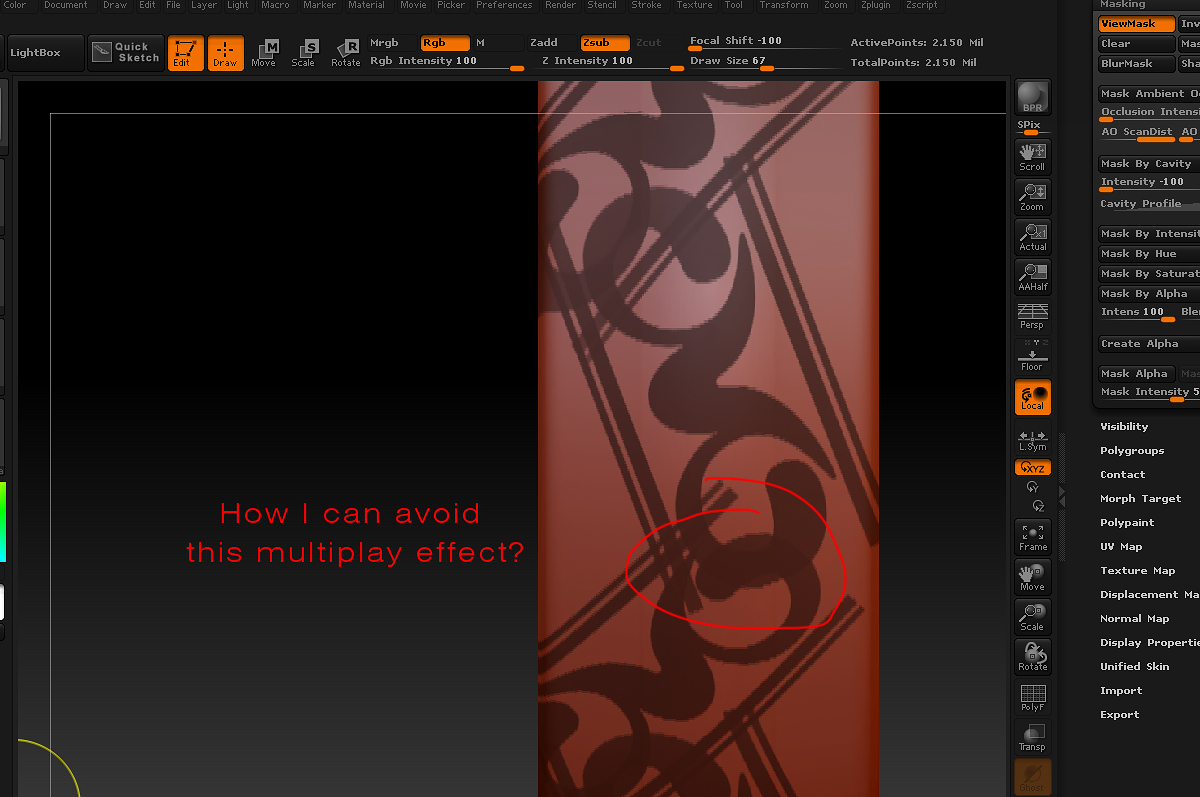Viewport: 1200px width, 797px height.
Task: Toggle L.Sym local symmetry
Action: pyautogui.click(x=1033, y=440)
